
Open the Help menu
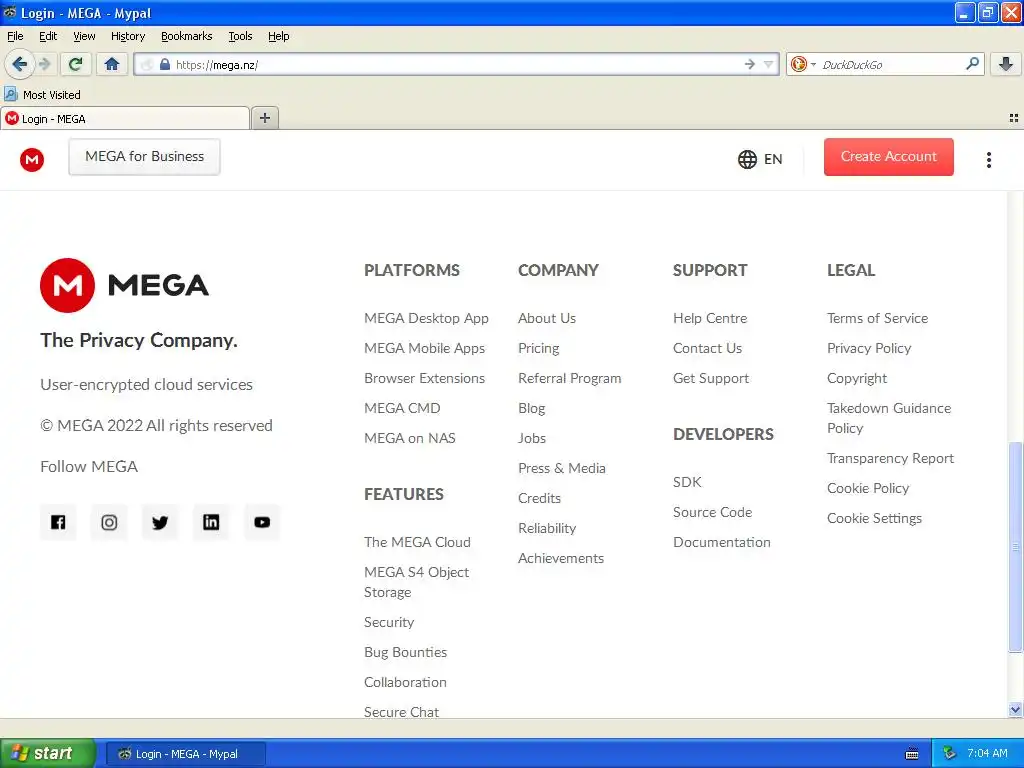point(278,36)
